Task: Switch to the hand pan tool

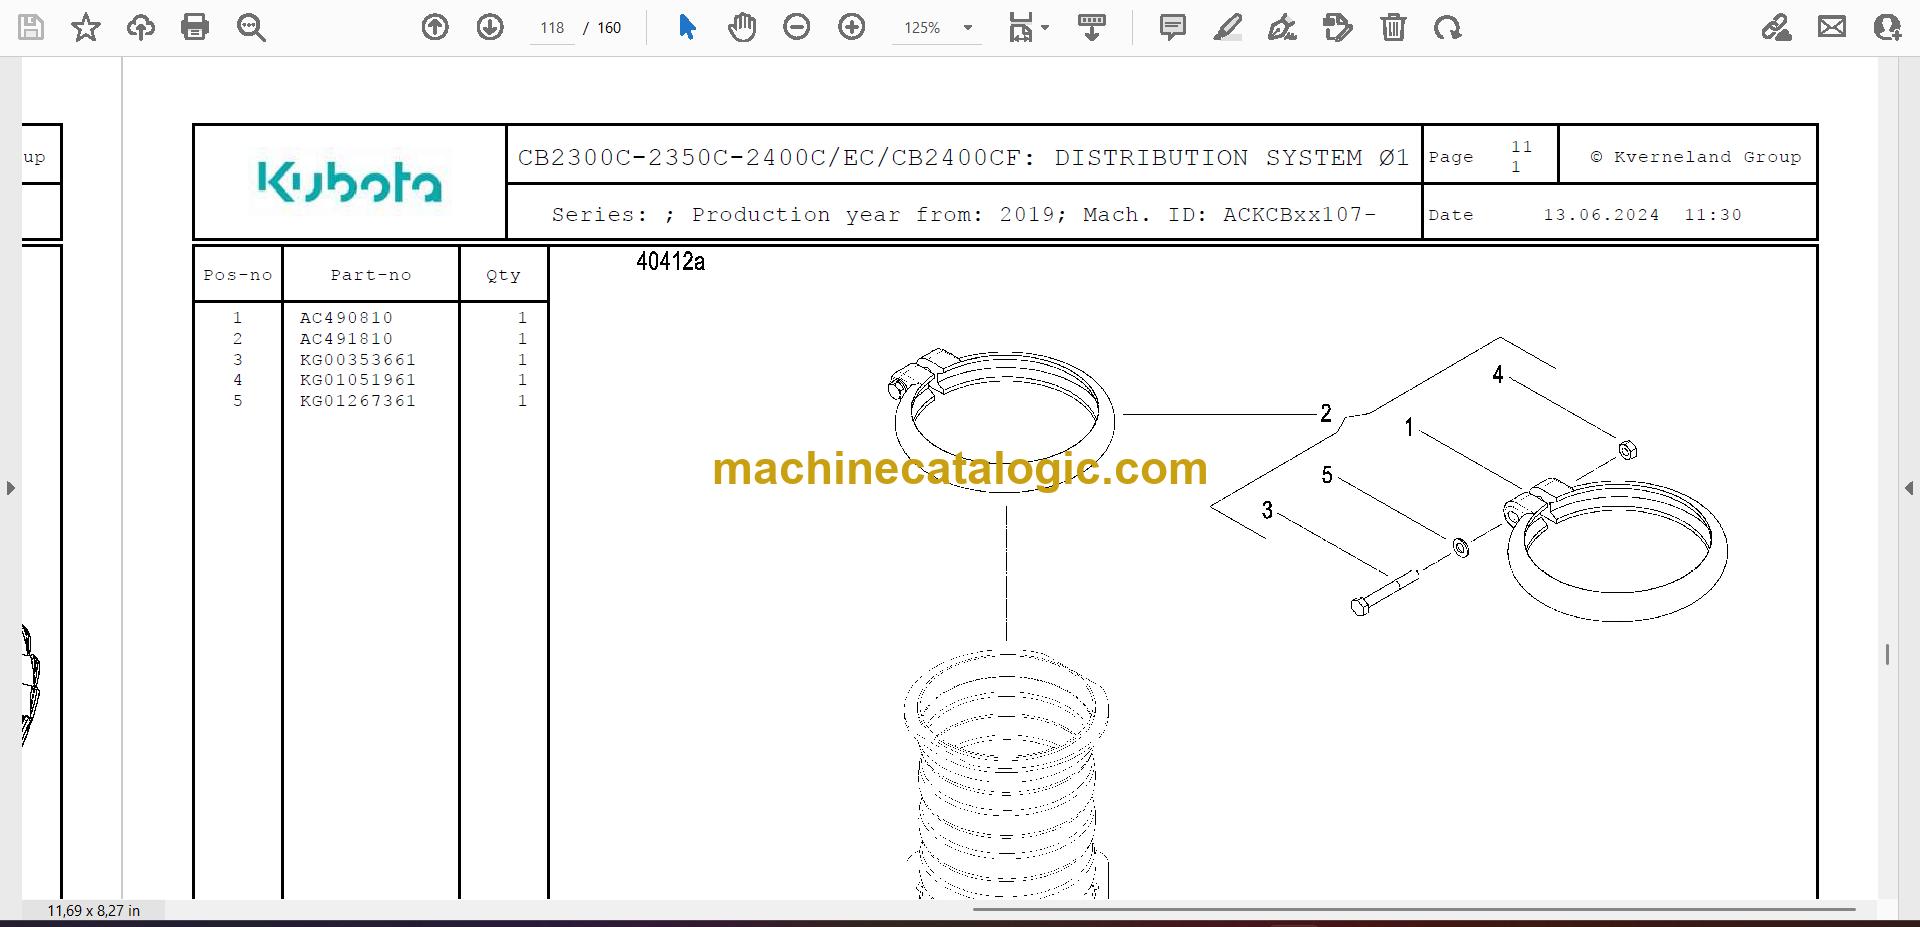Action: (x=742, y=27)
